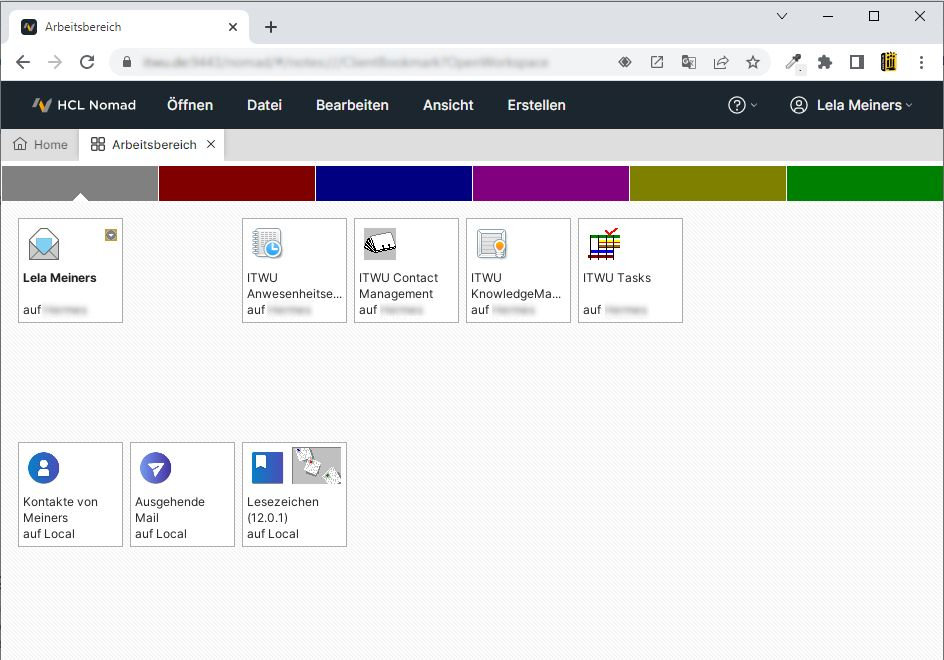944x660 pixels.
Task: Click the user account avatar icon
Action: click(799, 105)
